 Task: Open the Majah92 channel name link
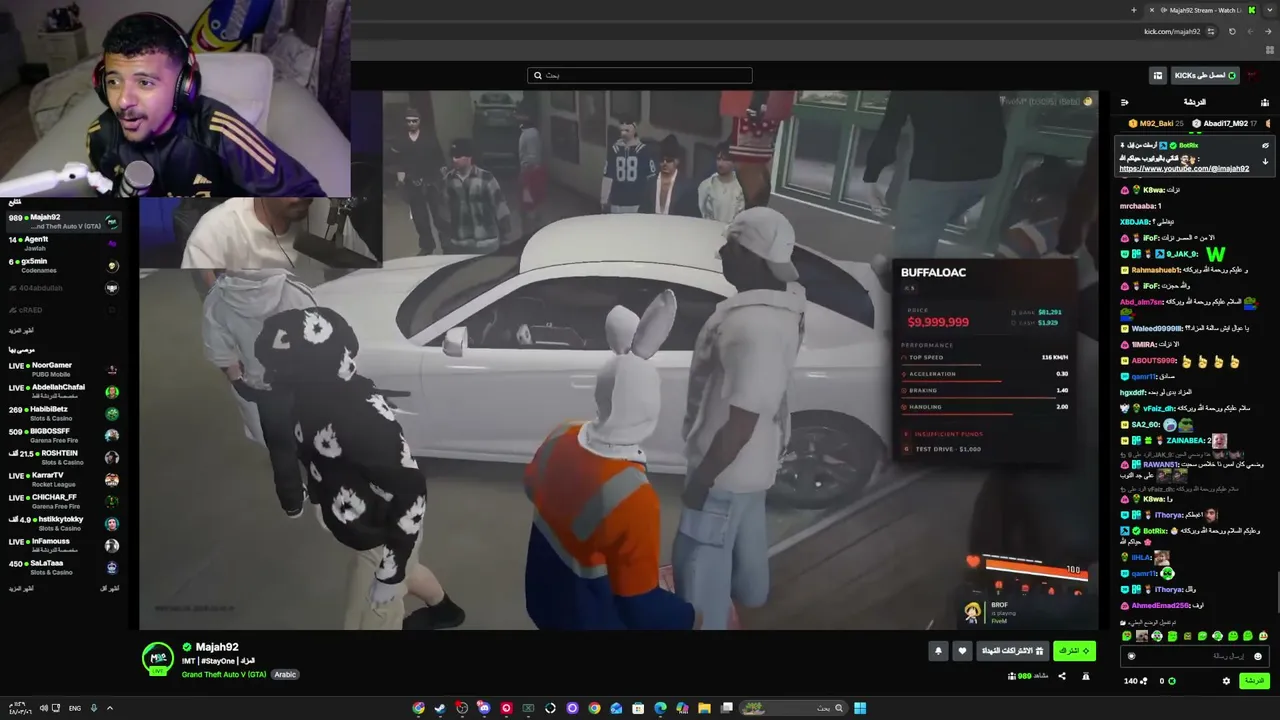pos(217,647)
